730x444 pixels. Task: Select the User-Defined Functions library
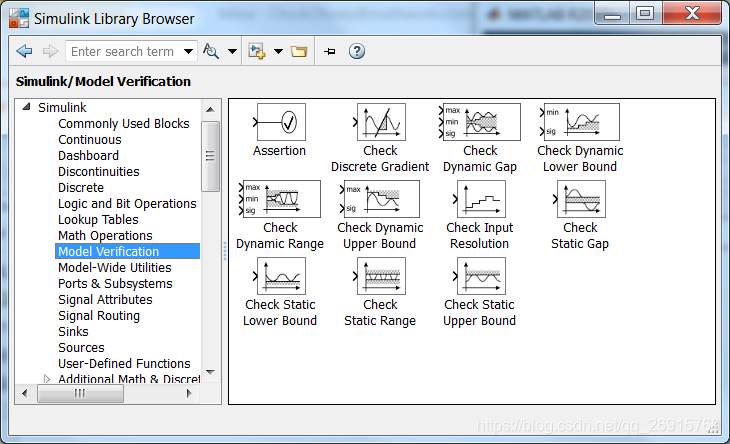pos(124,363)
